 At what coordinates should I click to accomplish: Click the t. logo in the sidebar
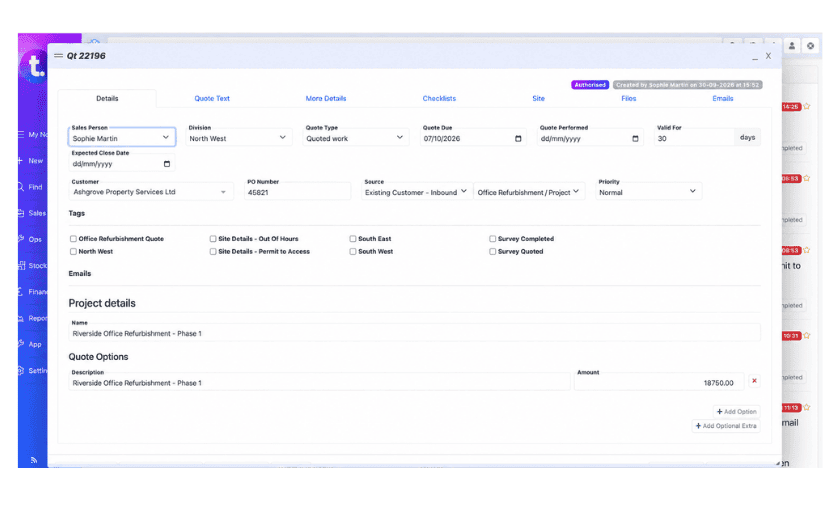35,66
